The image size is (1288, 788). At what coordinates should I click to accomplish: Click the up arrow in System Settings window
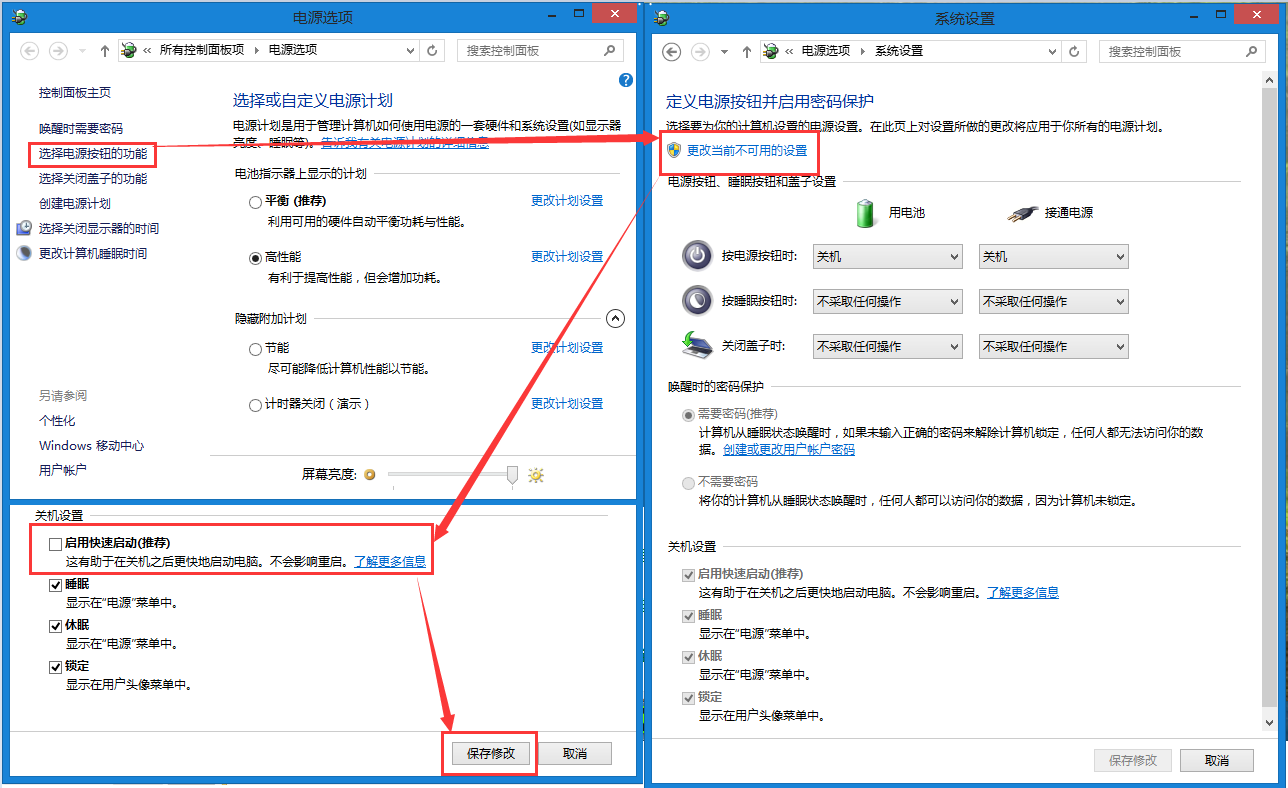[746, 51]
